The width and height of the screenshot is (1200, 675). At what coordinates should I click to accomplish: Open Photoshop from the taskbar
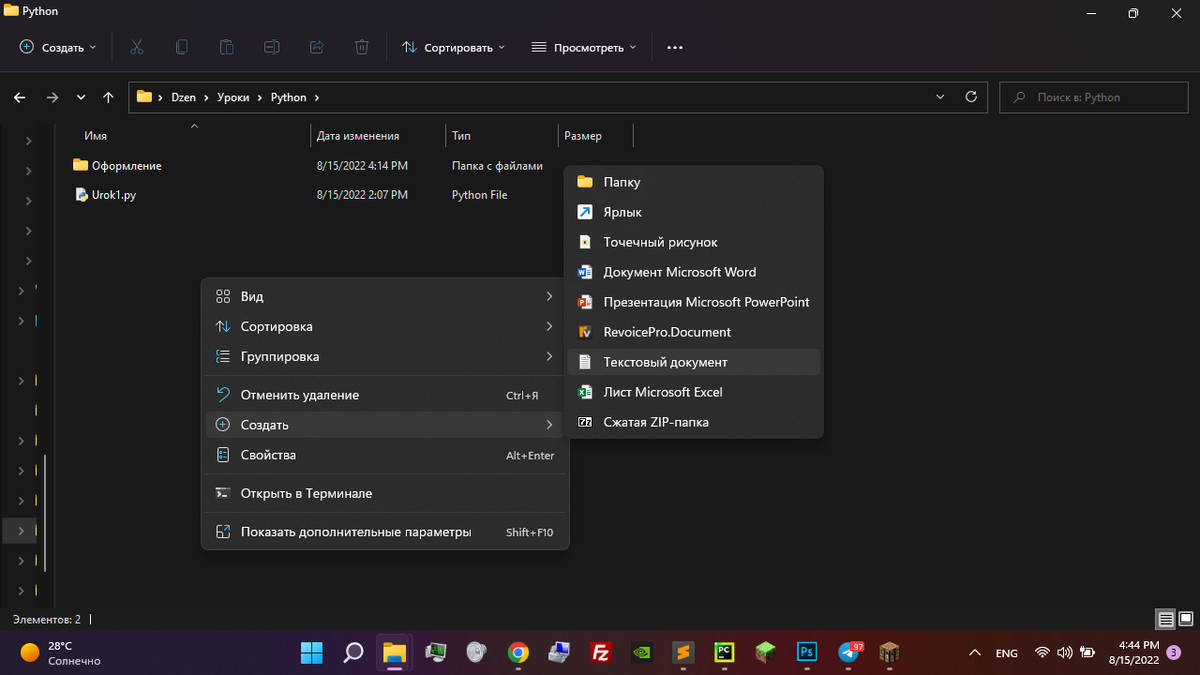tap(807, 653)
